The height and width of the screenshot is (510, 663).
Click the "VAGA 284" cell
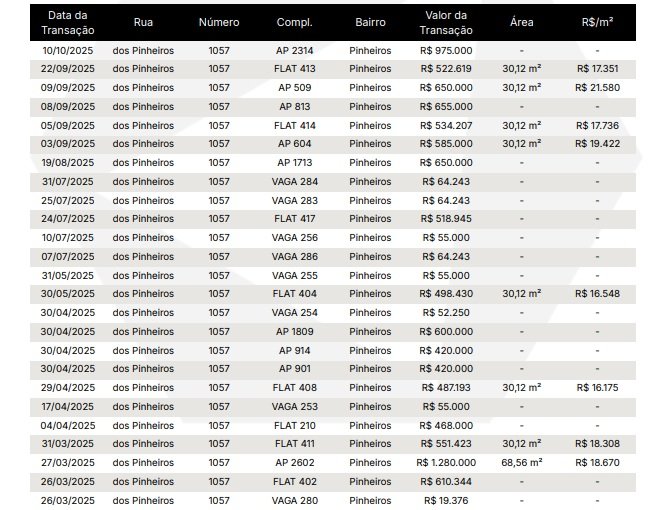coord(294,181)
